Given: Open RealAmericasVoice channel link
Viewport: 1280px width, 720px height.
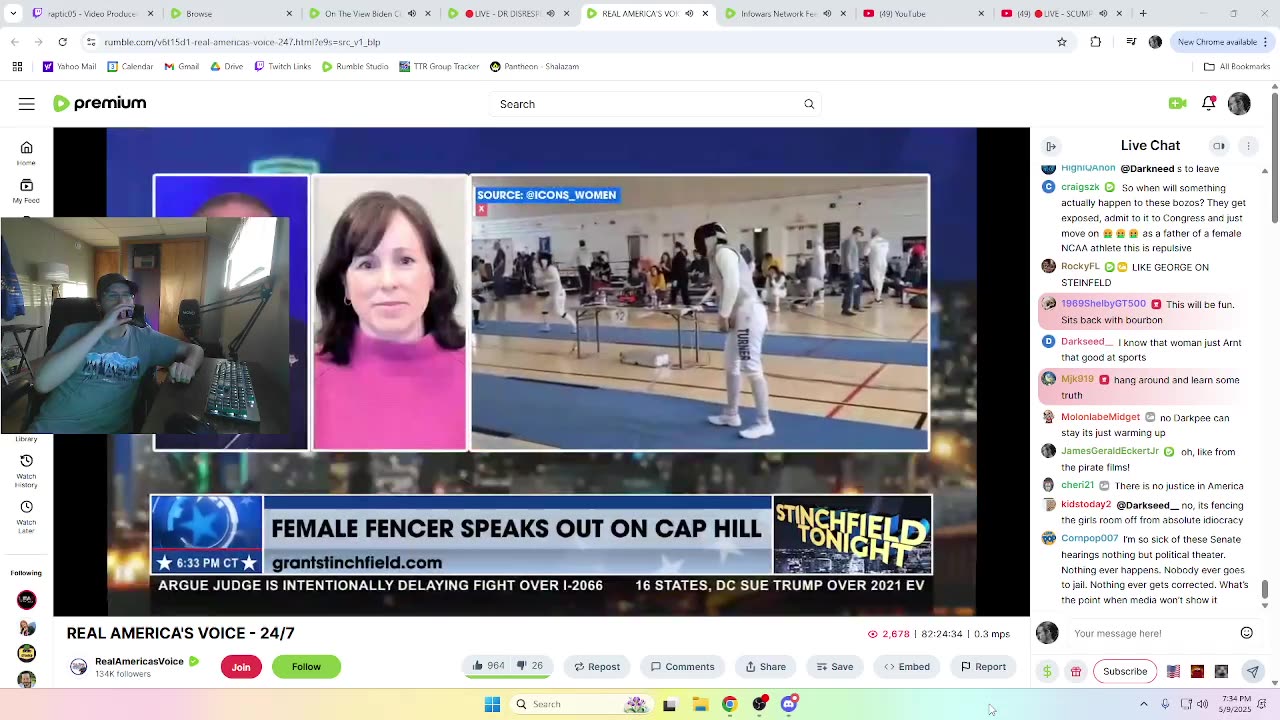Looking at the screenshot, I should click(x=139, y=661).
